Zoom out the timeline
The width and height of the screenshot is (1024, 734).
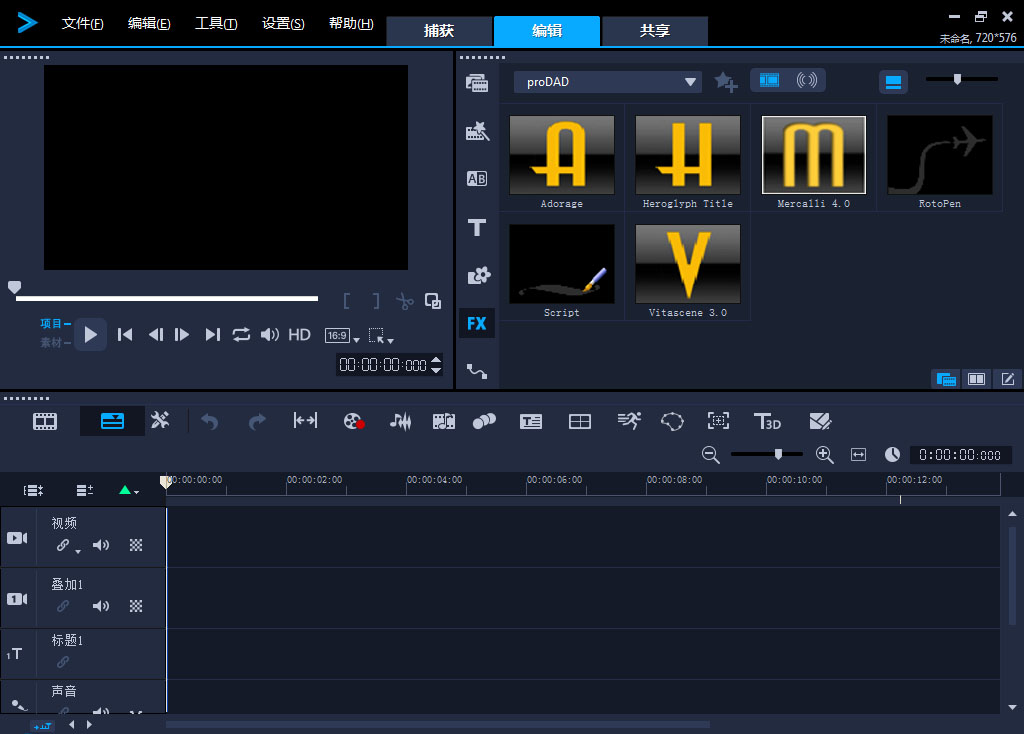(x=711, y=455)
